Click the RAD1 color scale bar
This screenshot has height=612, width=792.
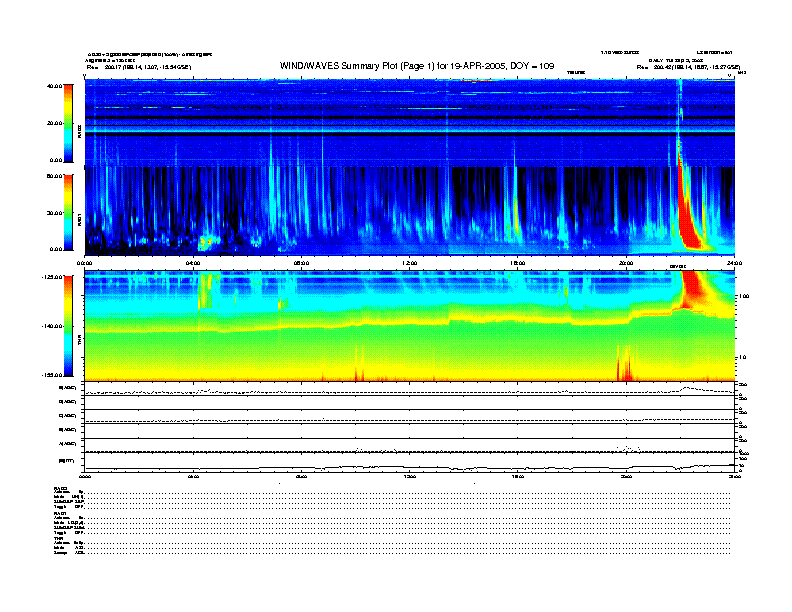(68, 212)
